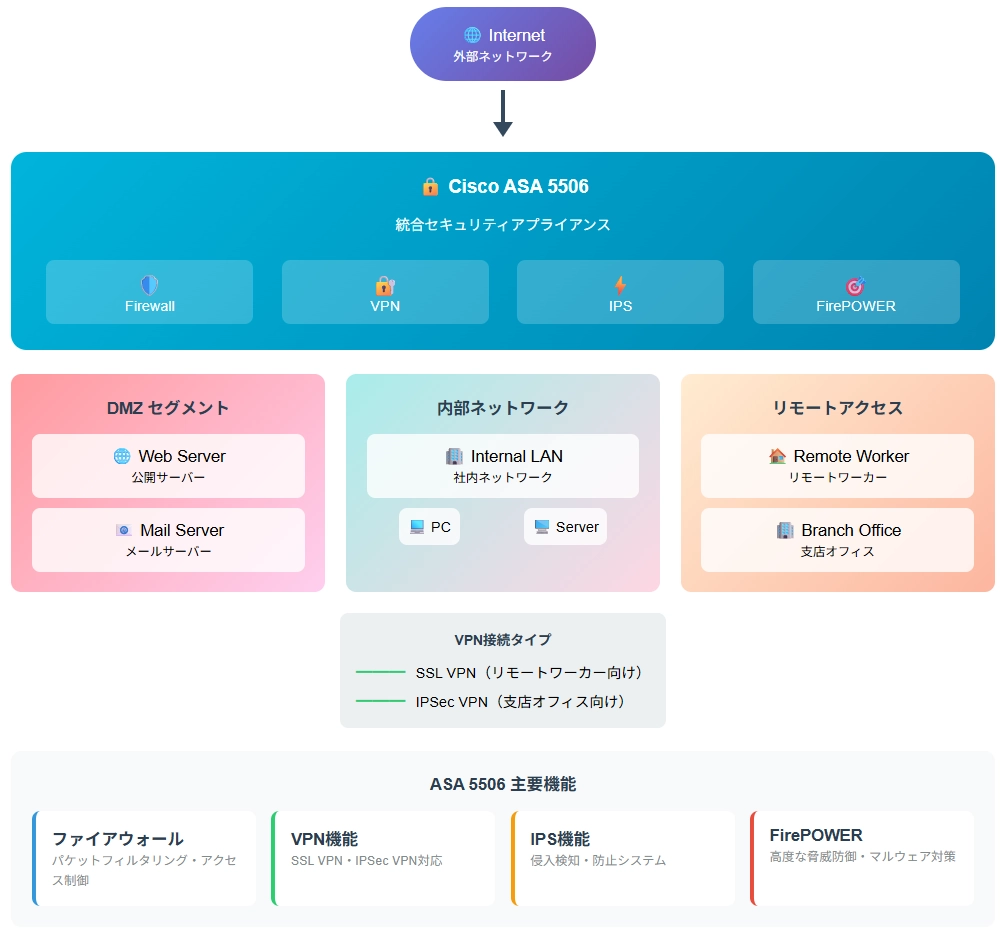Viewport: 1005px width, 936px height.
Task: Click the SSL VPN legend entry text
Action: point(529,673)
